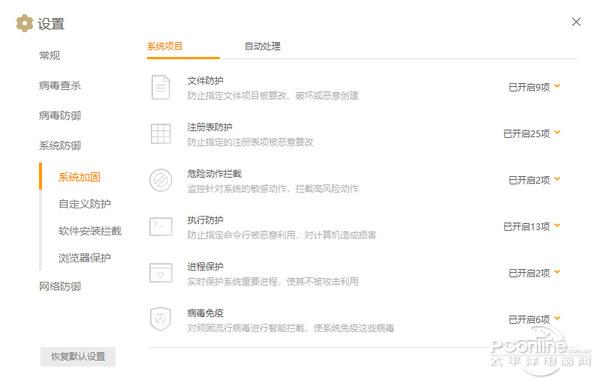Switch to the 自动处理 tab
This screenshot has height=386, width=600.
pyautogui.click(x=262, y=46)
